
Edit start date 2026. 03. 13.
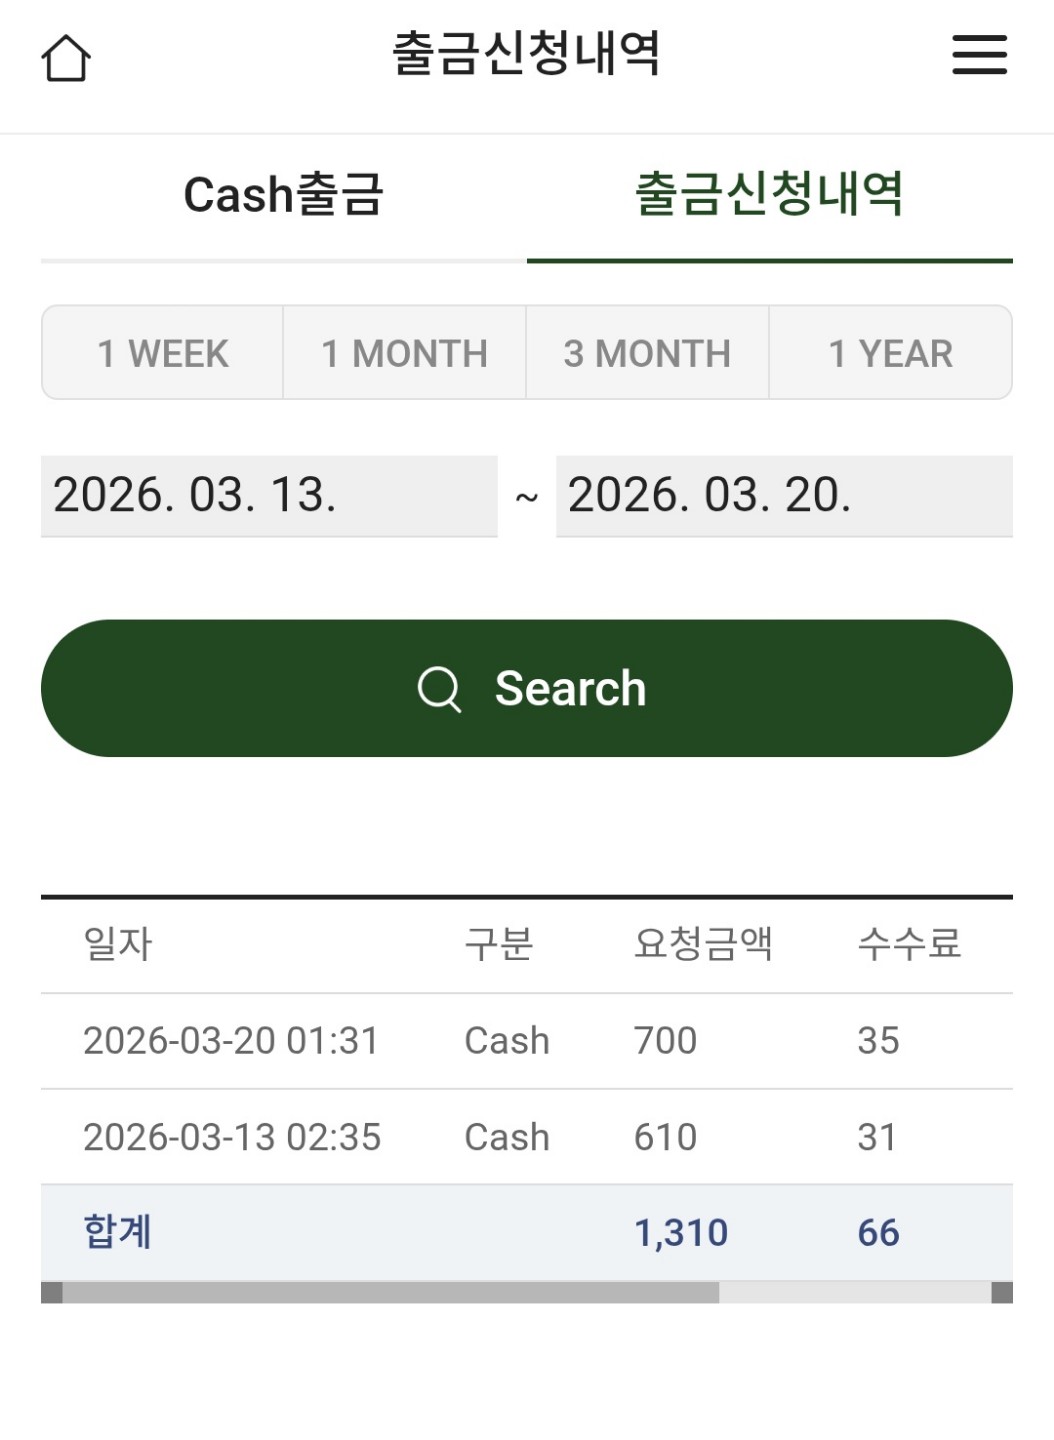(268, 496)
